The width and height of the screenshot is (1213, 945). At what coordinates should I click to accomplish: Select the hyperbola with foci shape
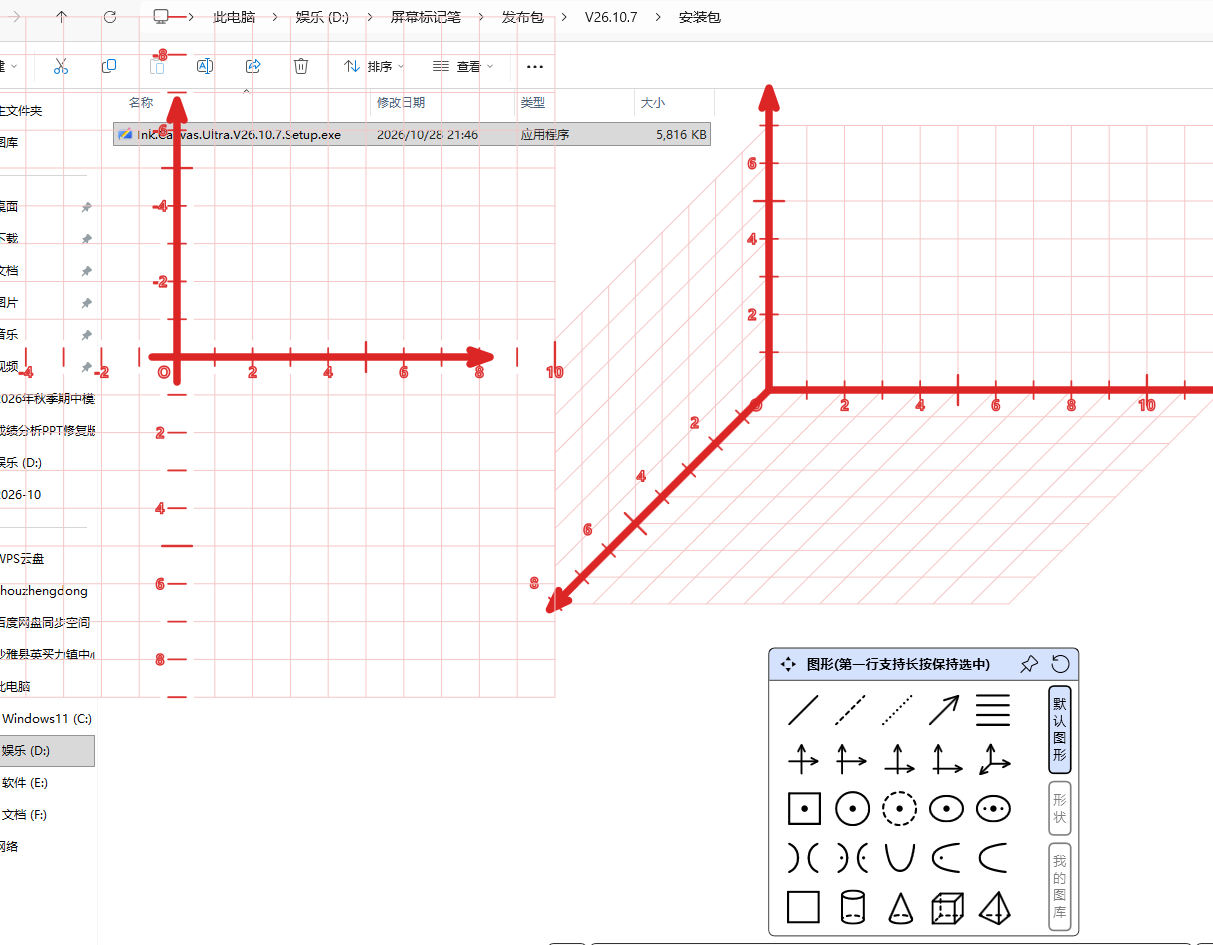tap(851, 857)
